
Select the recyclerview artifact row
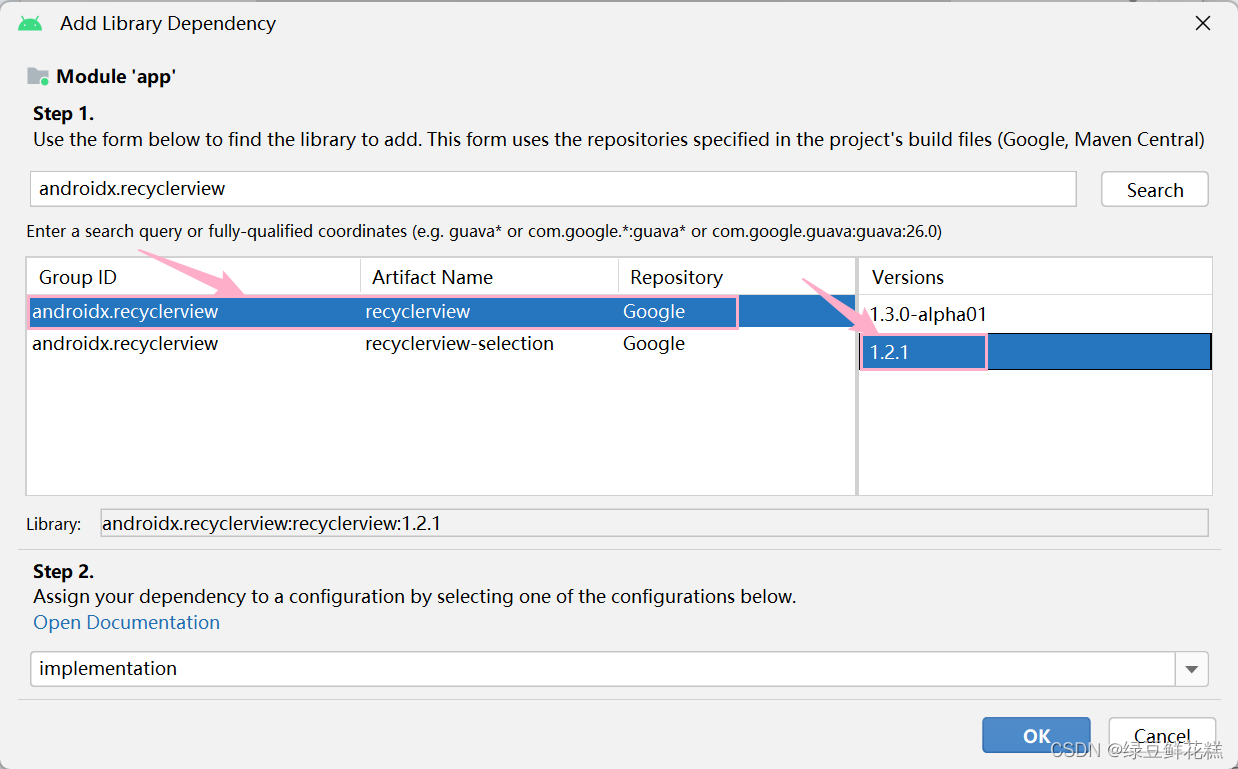tap(441, 312)
